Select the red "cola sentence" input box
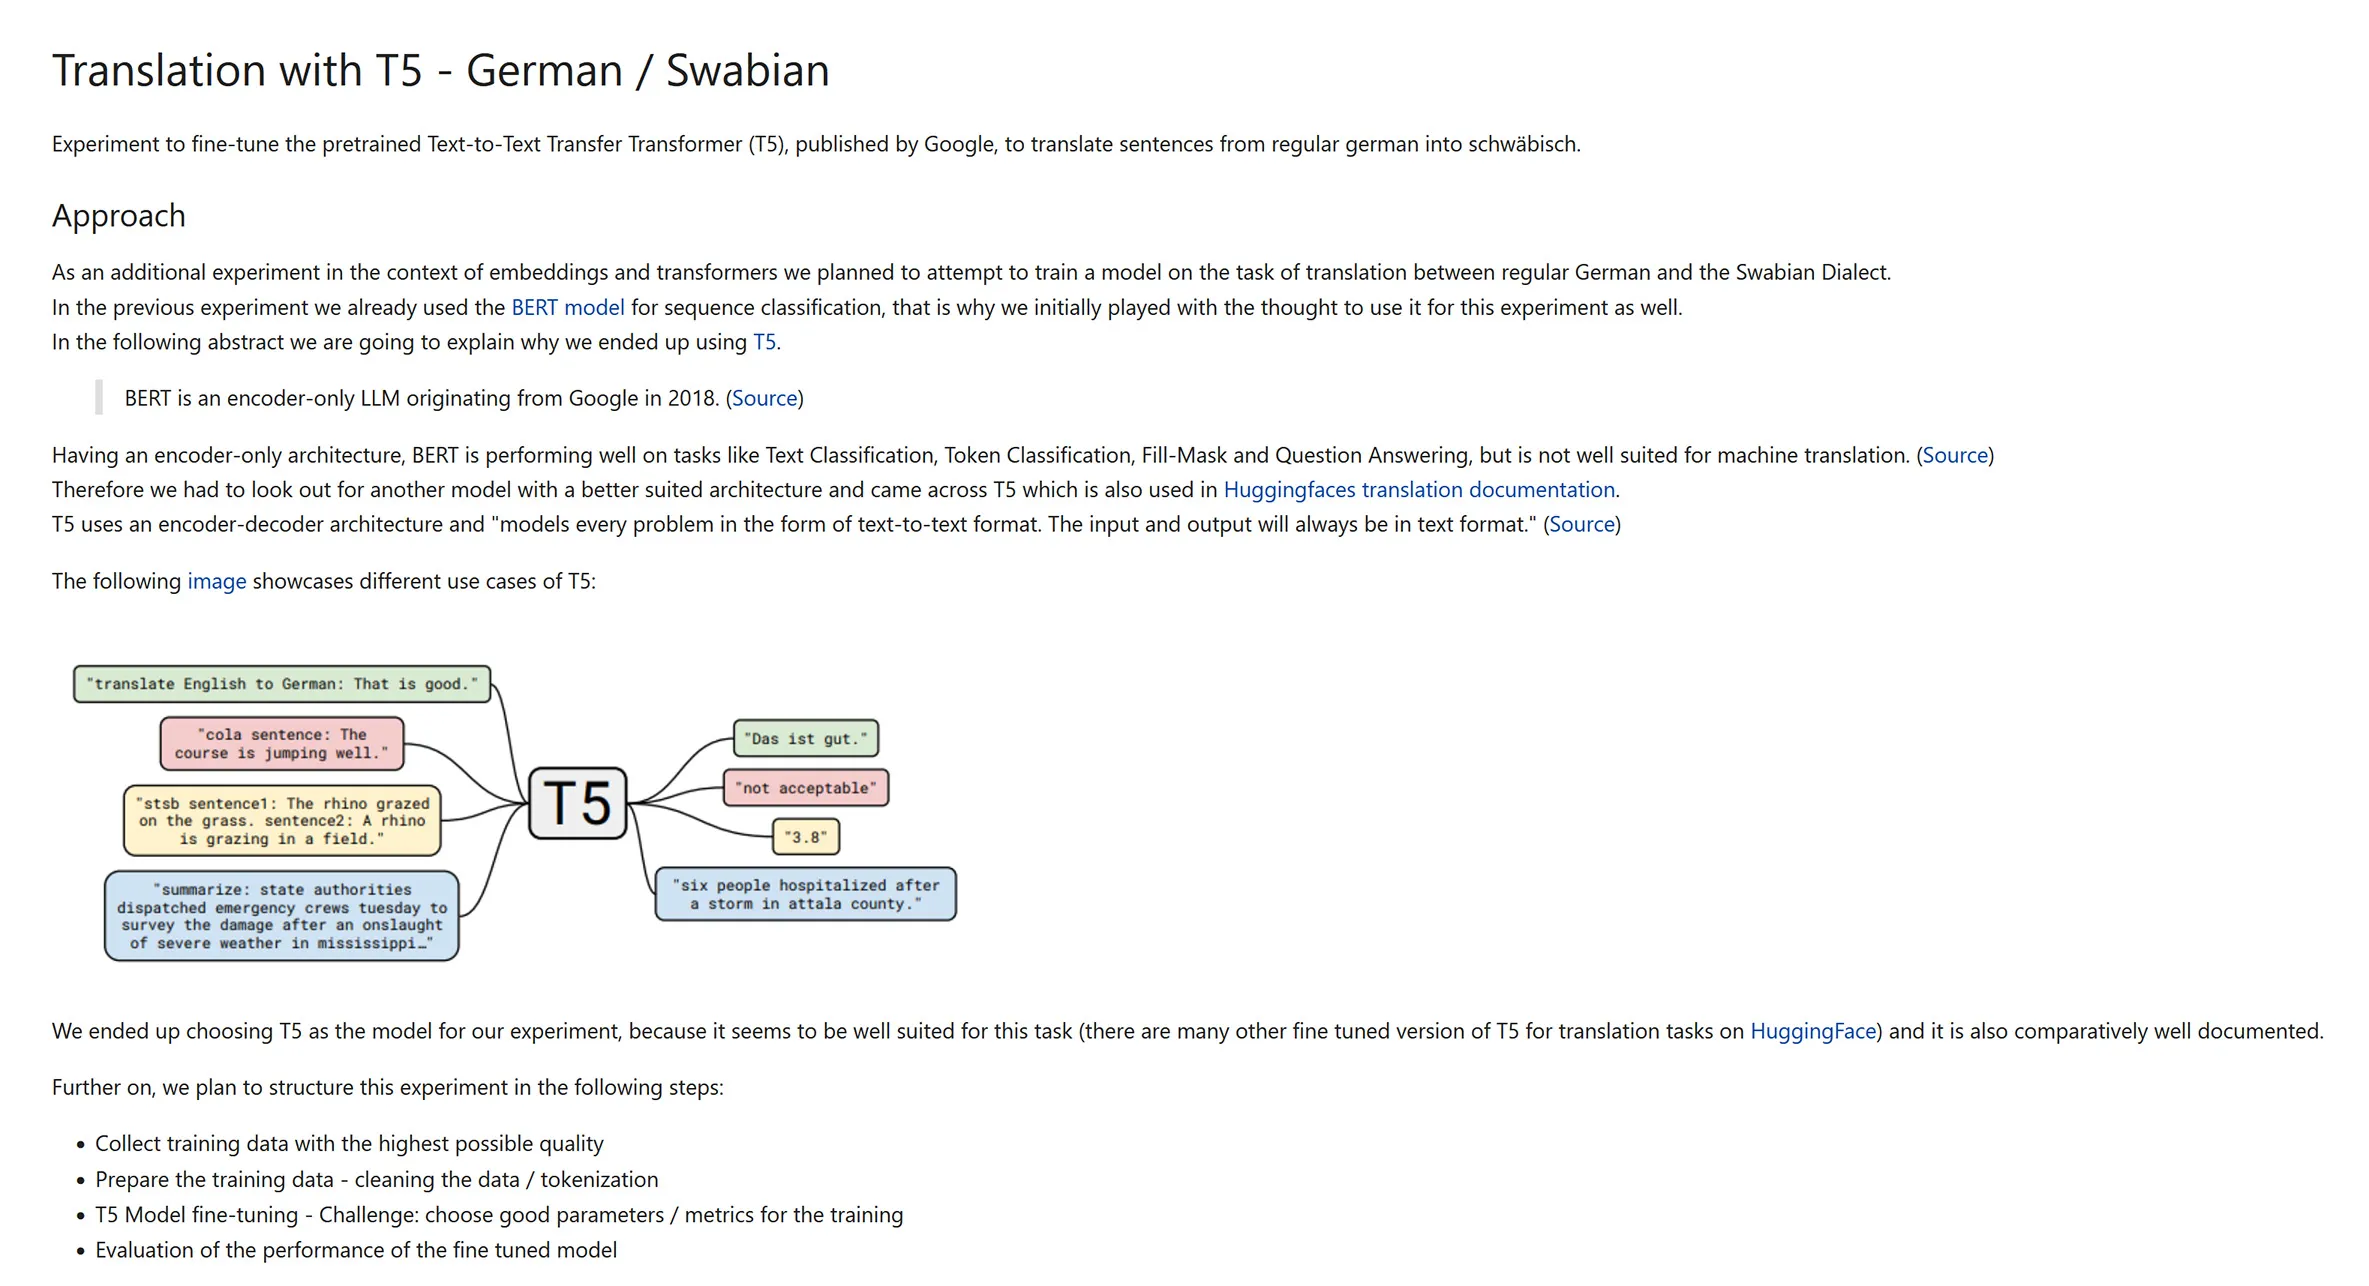This screenshot has height=1286, width=2369. click(282, 744)
